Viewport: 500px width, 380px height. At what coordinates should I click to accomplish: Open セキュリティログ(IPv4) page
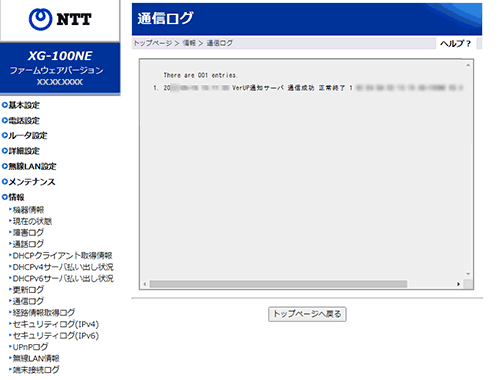(56, 324)
